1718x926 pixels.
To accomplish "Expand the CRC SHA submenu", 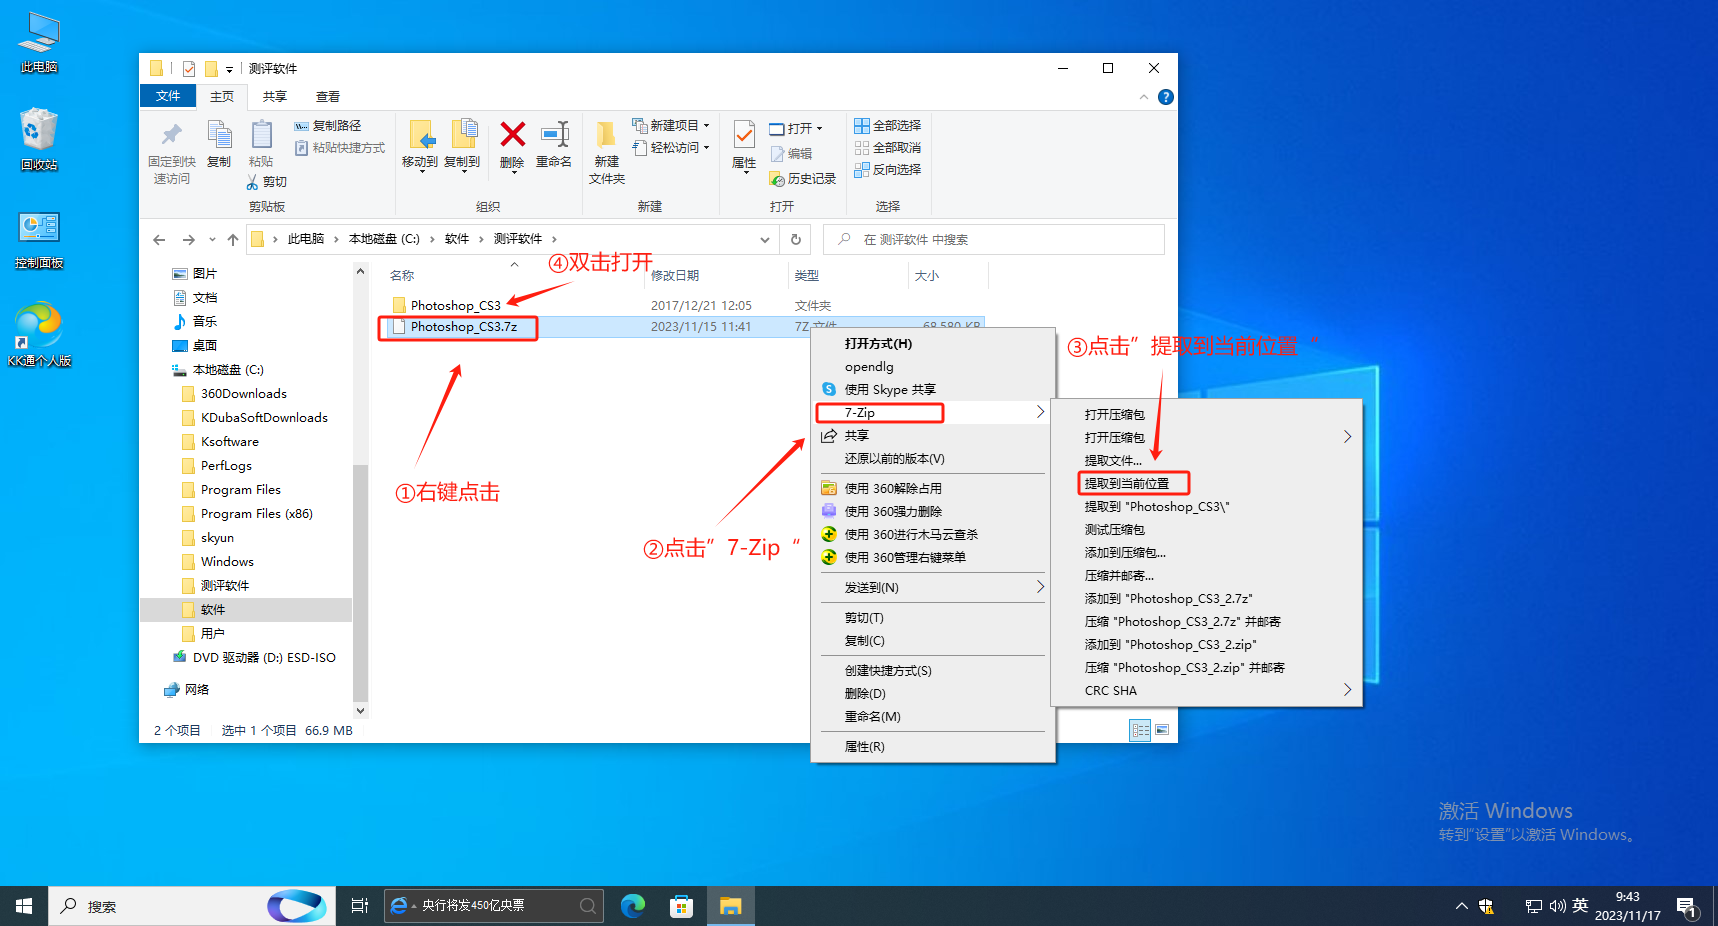I will tap(1207, 691).
